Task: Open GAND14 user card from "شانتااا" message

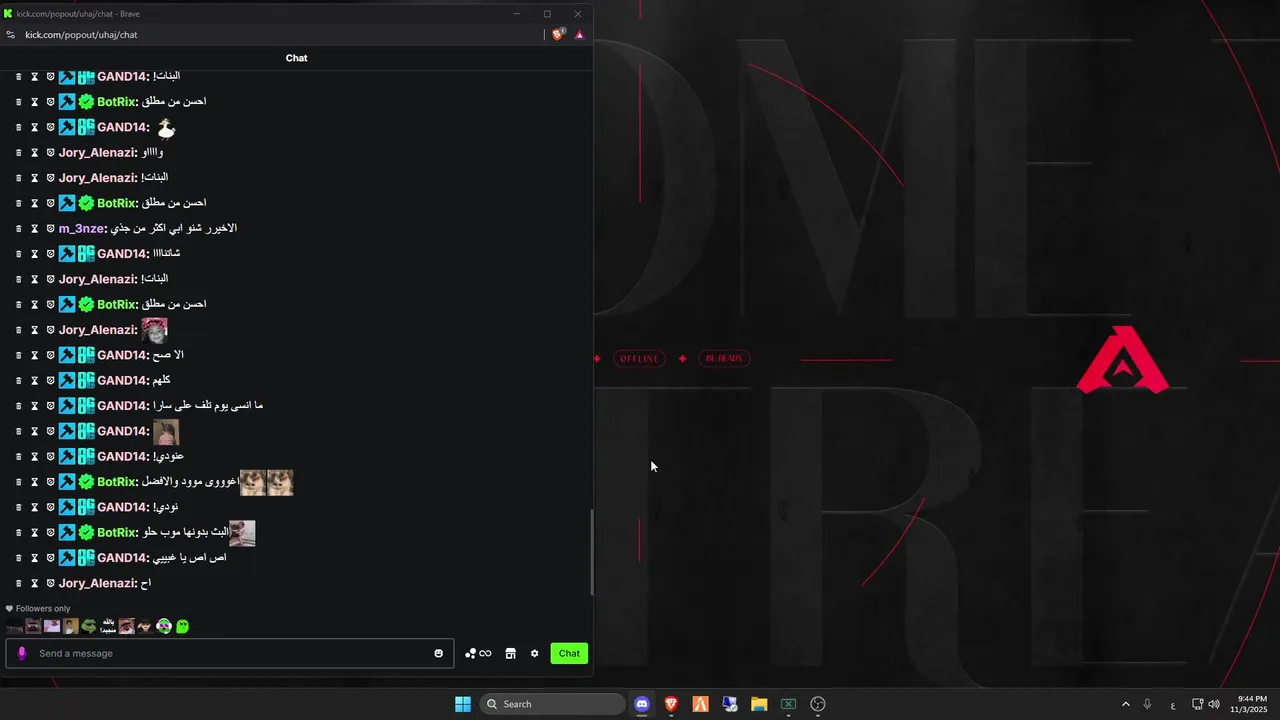Action: (122, 254)
